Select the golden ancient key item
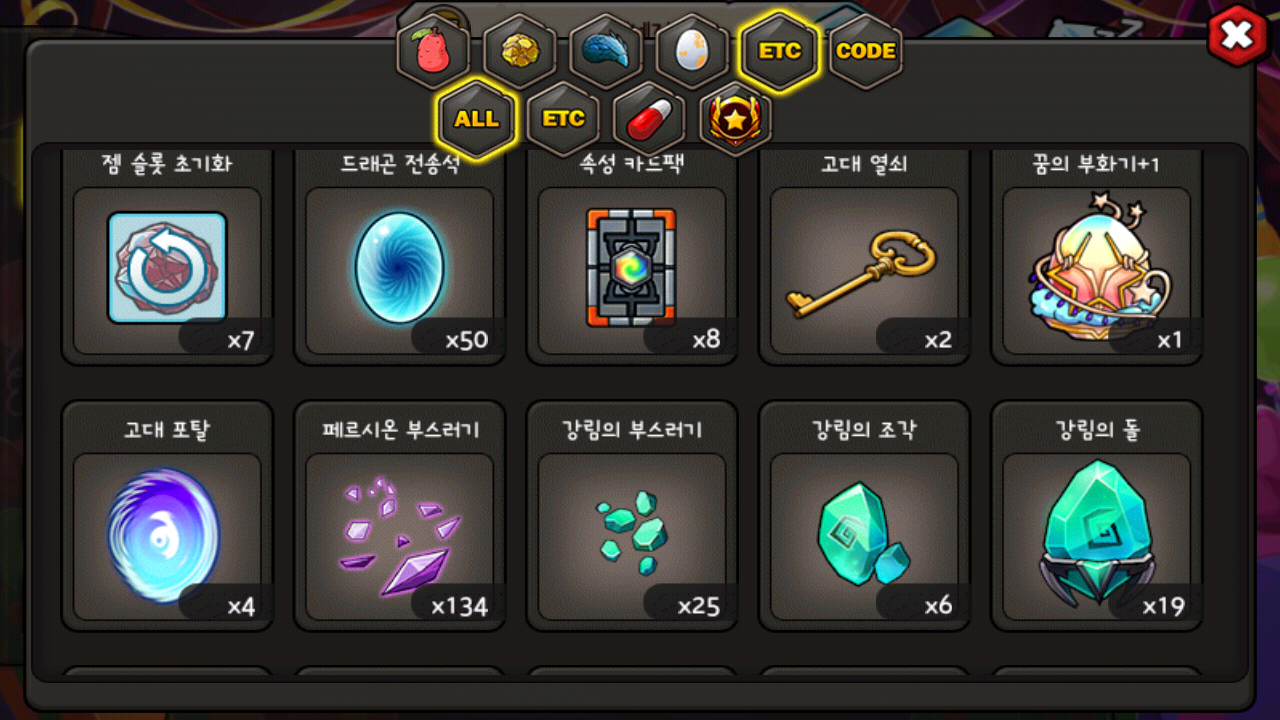 (x=864, y=257)
